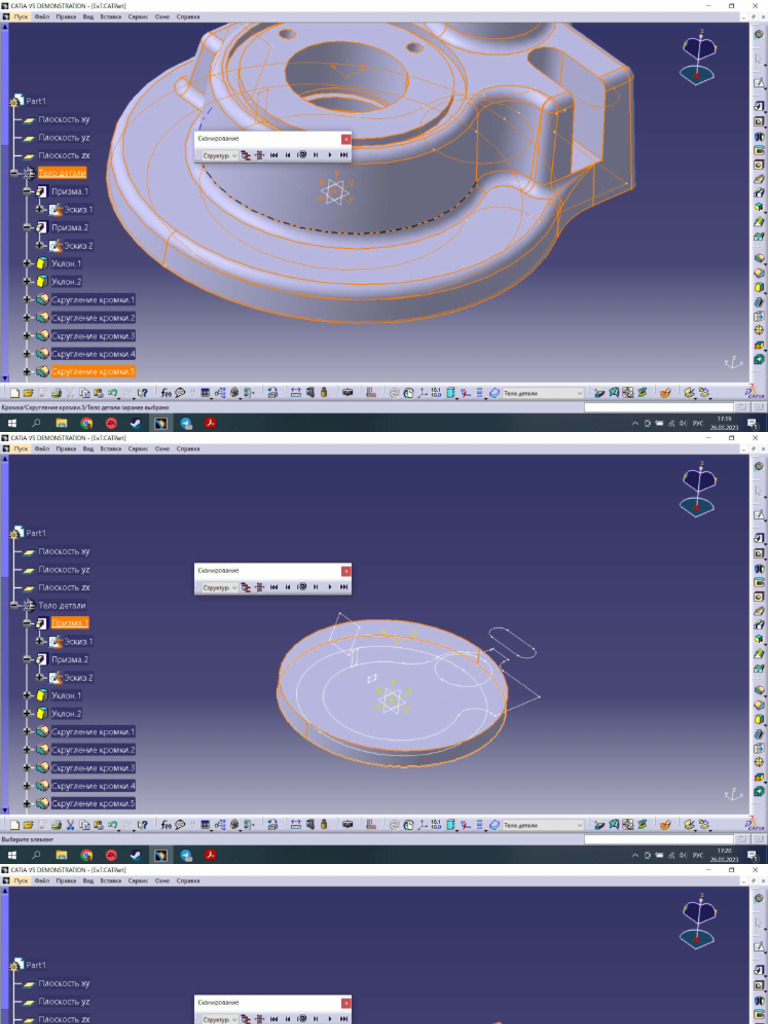Select the Rib tool in top window toolbar
This screenshot has width=768, height=1024.
[x=759, y=179]
